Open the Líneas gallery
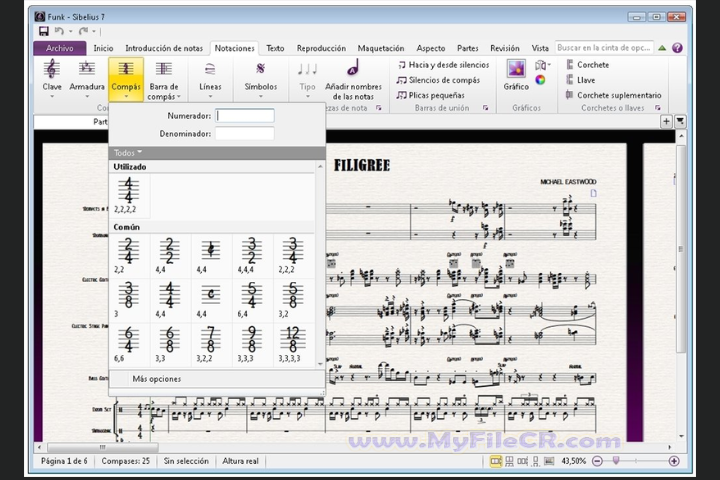This screenshot has width=720, height=480. point(210,78)
